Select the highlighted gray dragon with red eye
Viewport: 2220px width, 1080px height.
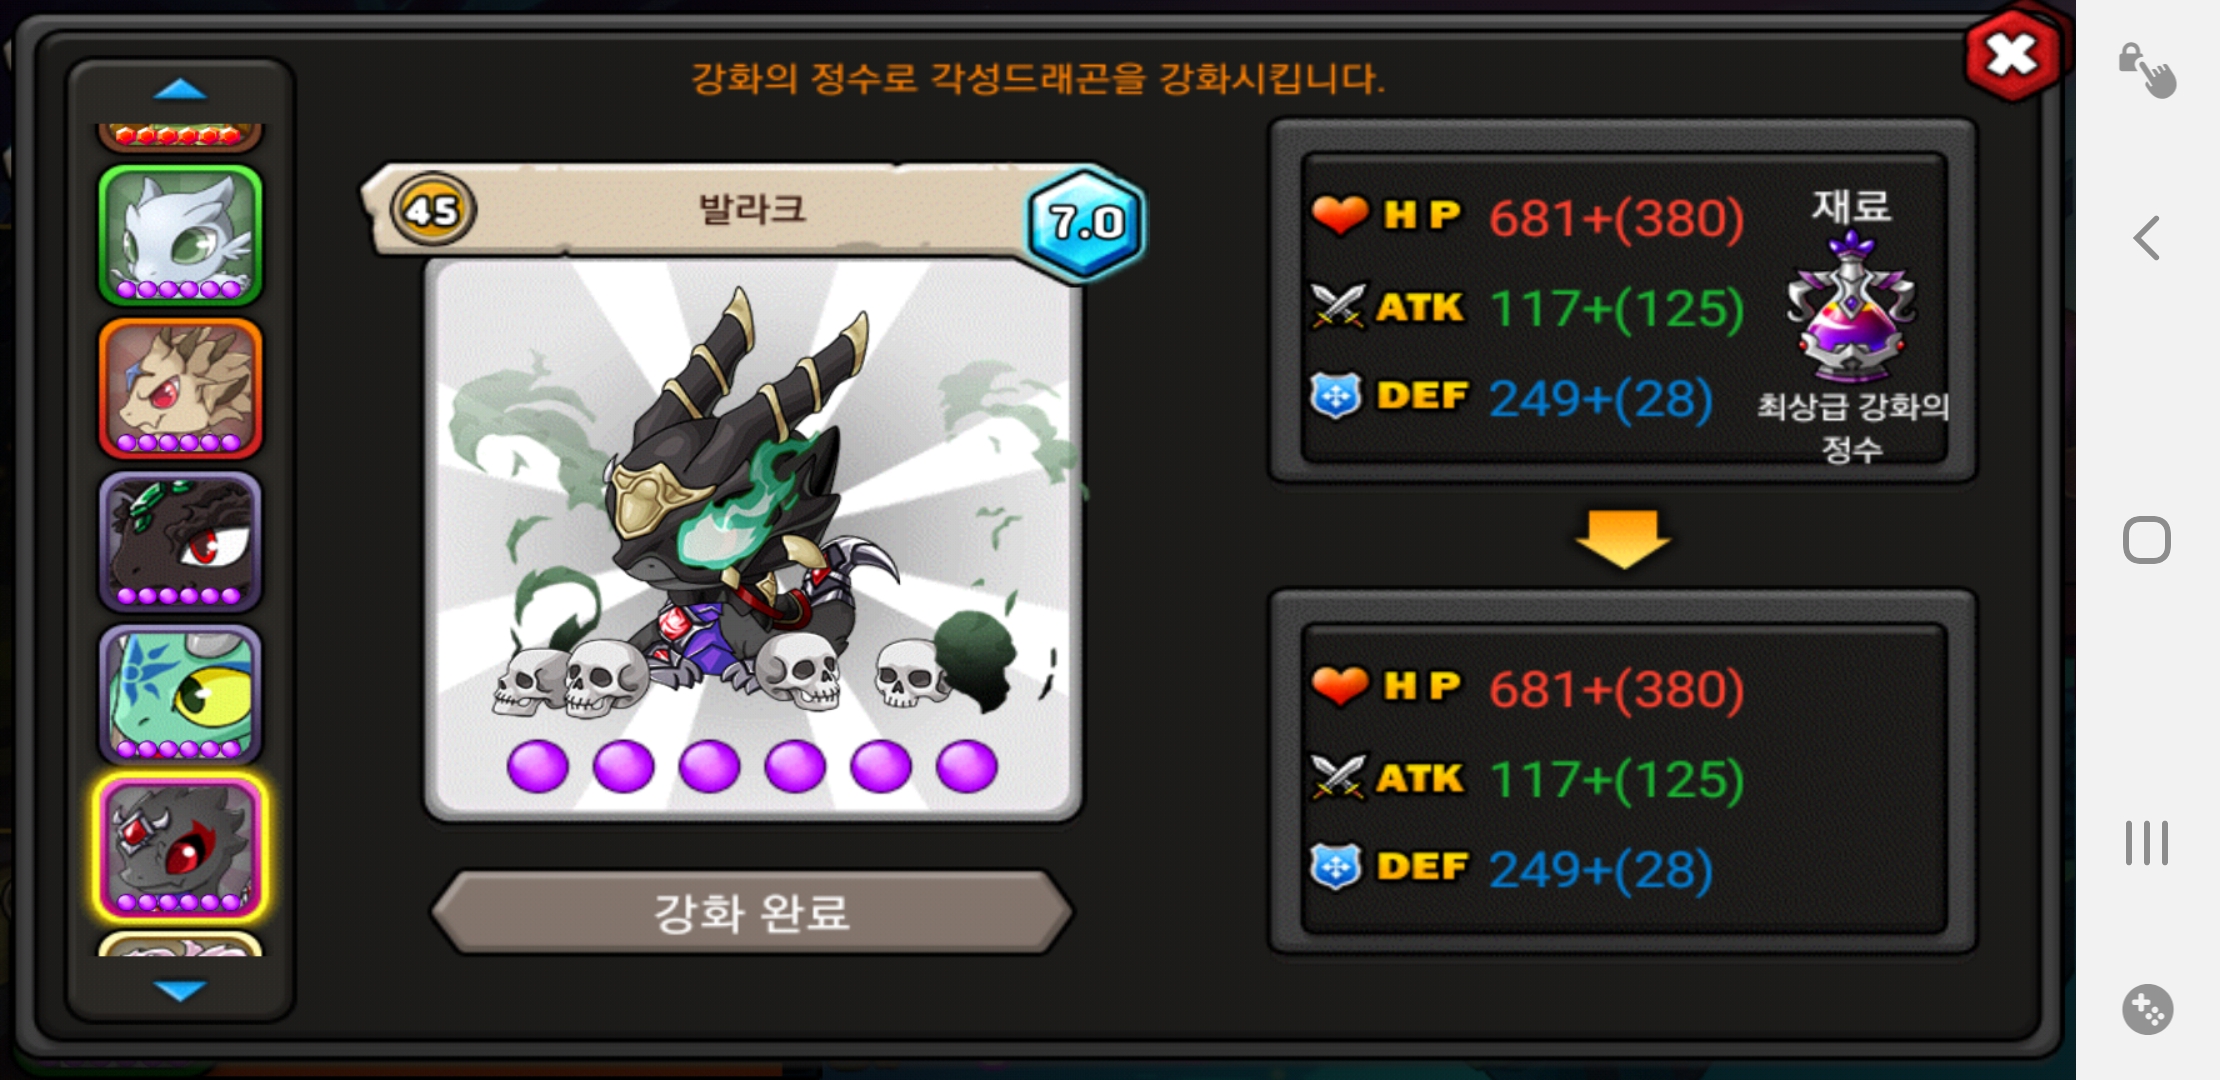click(x=180, y=848)
